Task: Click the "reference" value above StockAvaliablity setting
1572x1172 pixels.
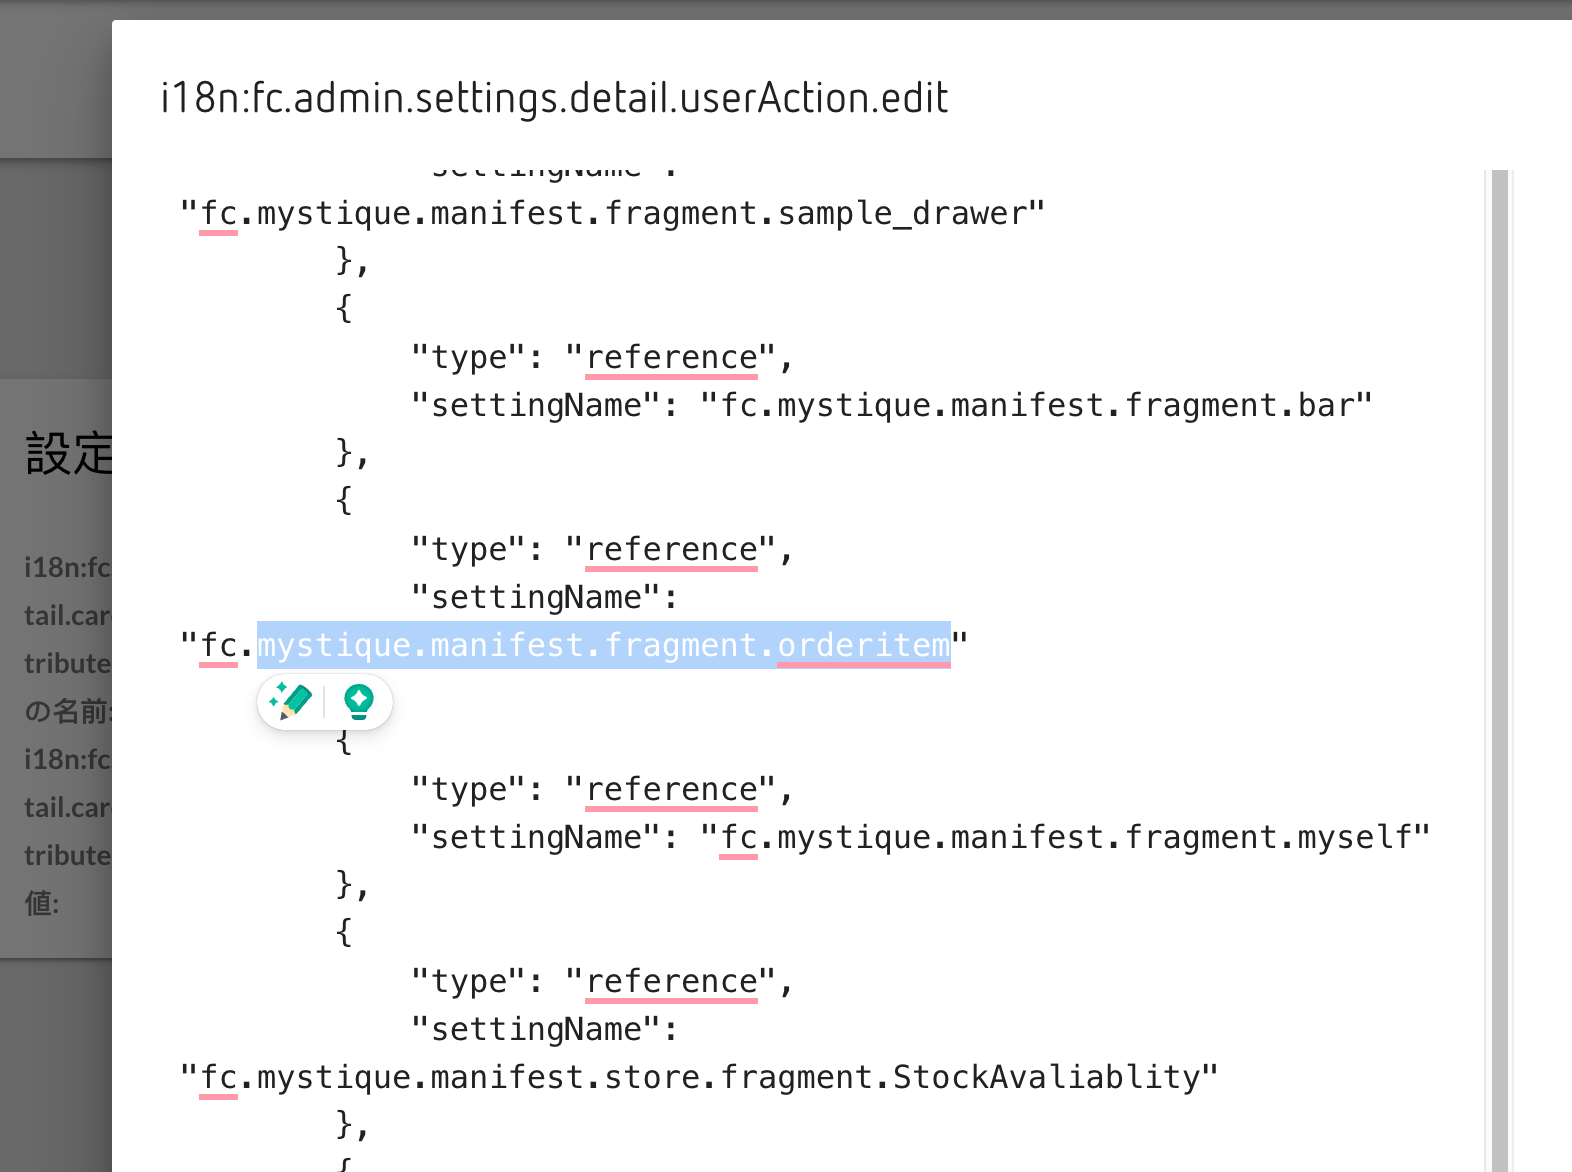Action: tap(671, 982)
